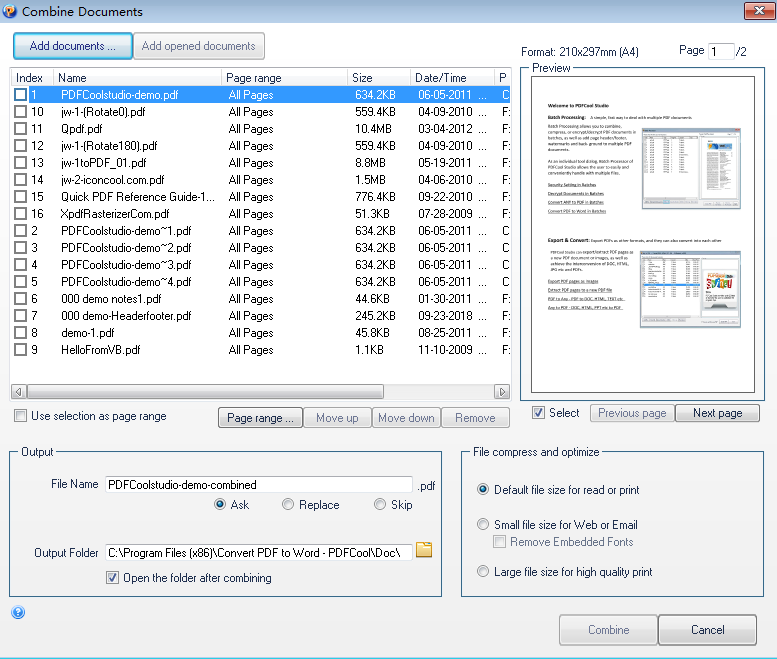Click the 07-28-2009 date cell
Image resolution: width=777 pixels, height=659 pixels.
coord(445,214)
